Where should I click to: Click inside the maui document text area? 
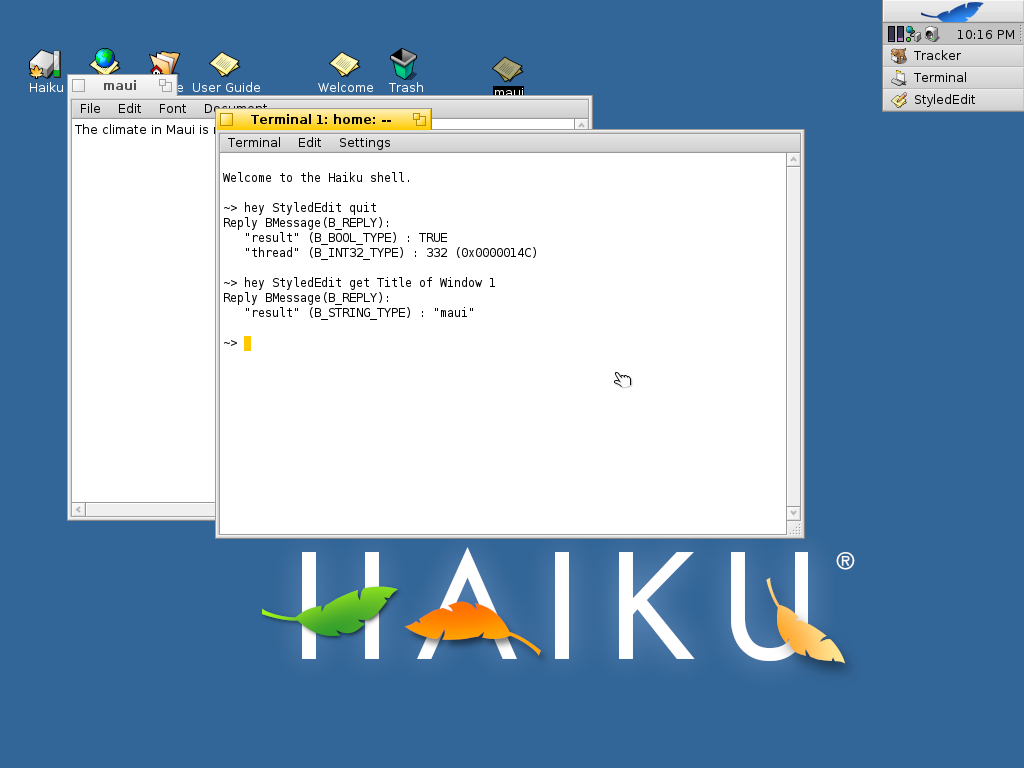140,300
